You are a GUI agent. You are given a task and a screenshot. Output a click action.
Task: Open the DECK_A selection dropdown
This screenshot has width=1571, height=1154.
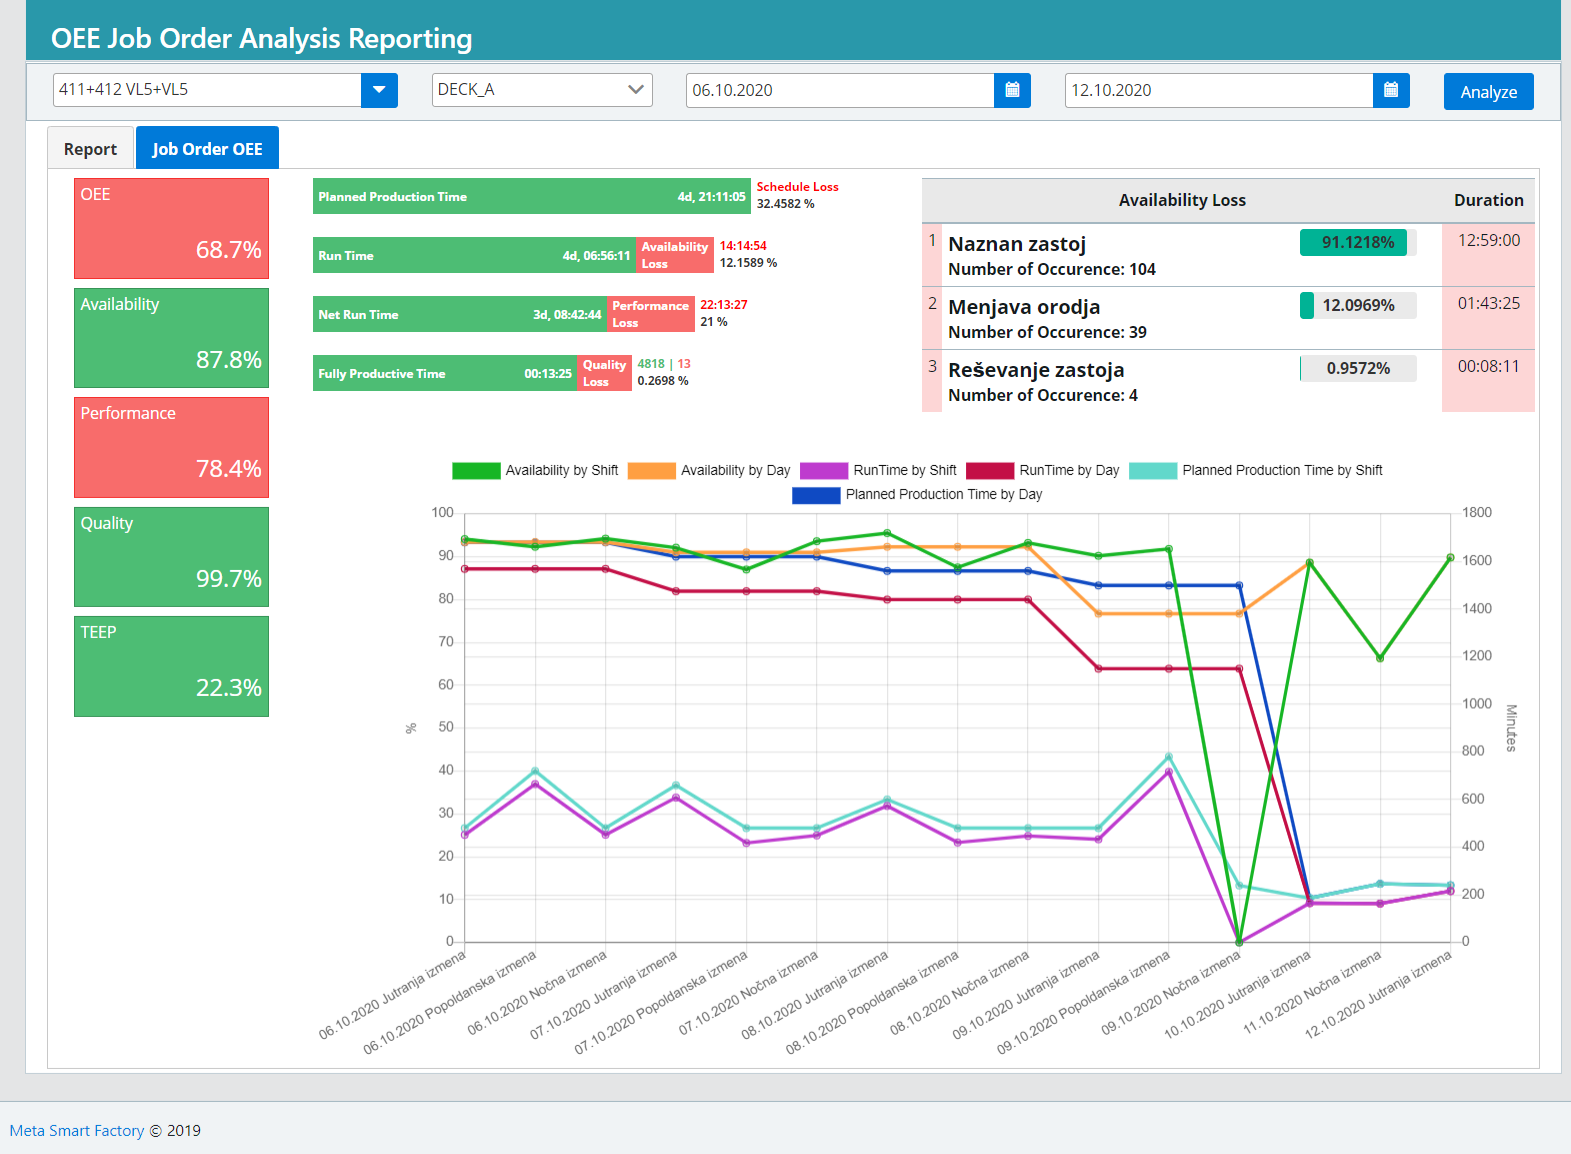(x=541, y=90)
